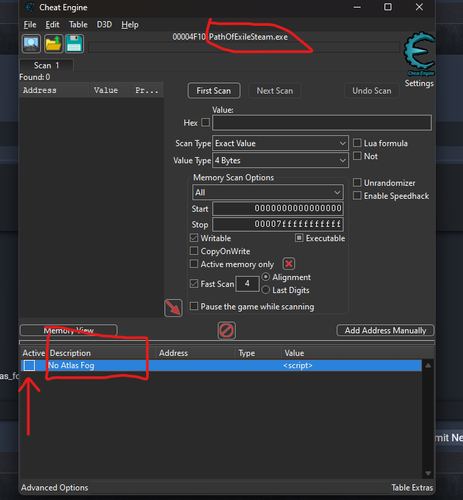
Task: Open Cheat Engine logo settings
Action: 419,53
